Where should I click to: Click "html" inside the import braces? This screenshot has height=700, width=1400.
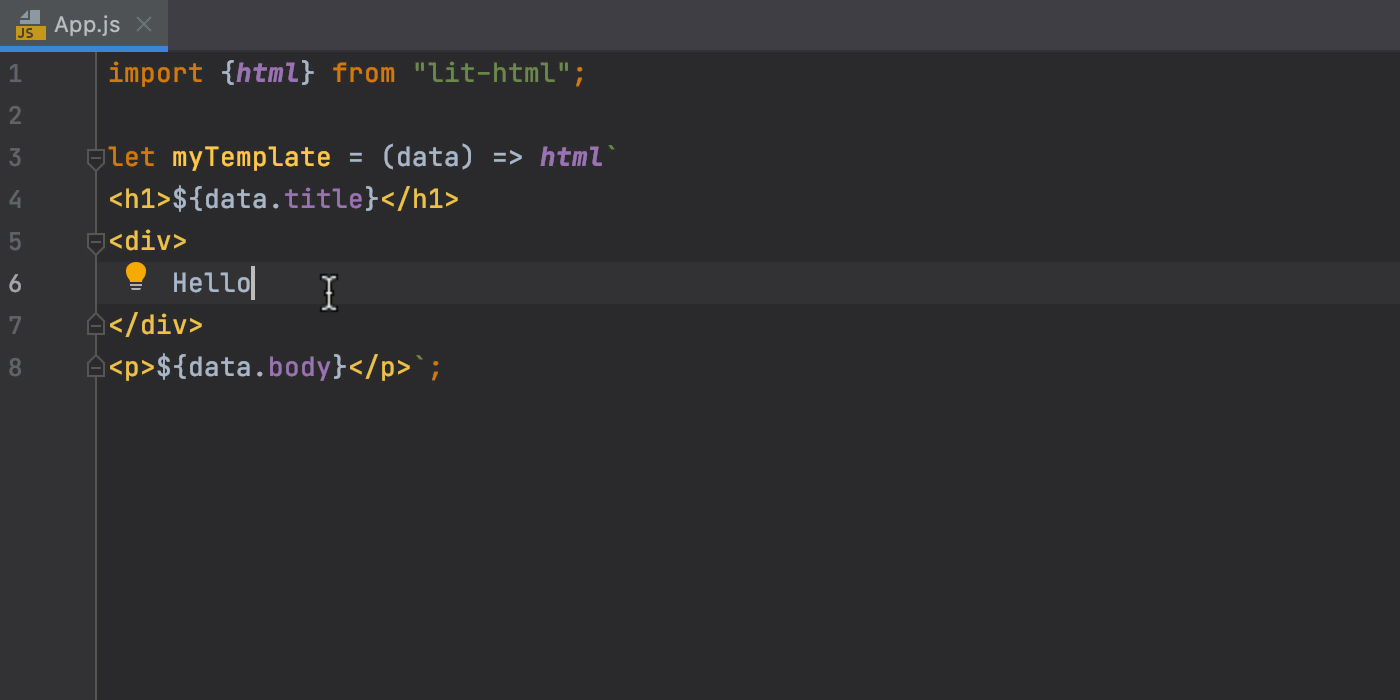pos(268,73)
